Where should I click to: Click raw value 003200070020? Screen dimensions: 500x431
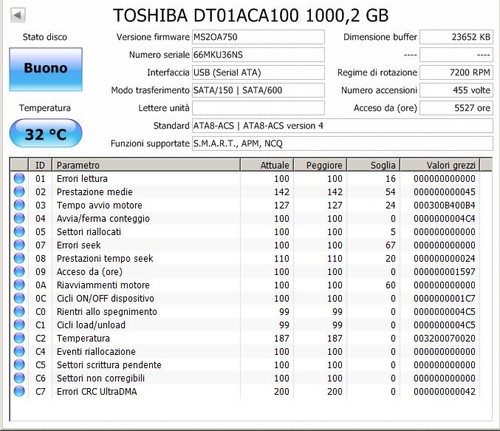click(x=444, y=338)
